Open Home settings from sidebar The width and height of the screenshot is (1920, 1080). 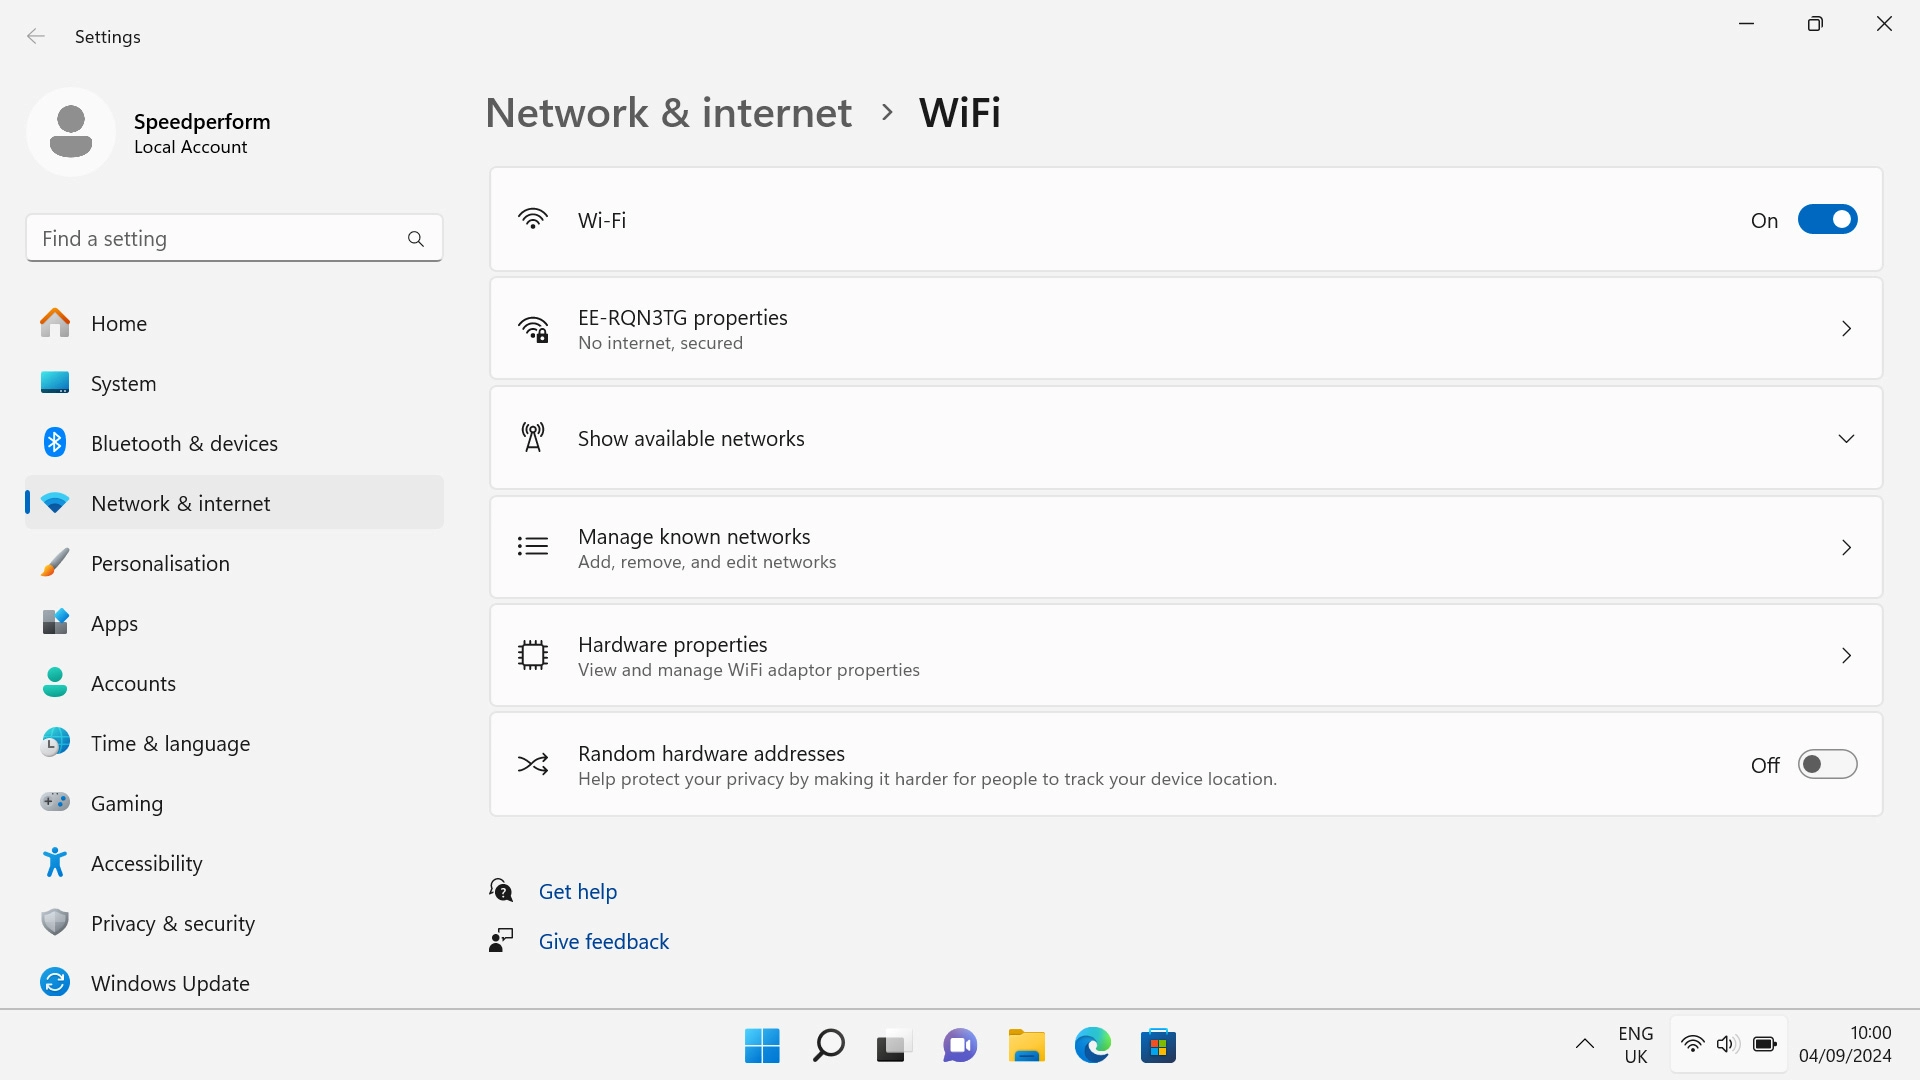118,323
